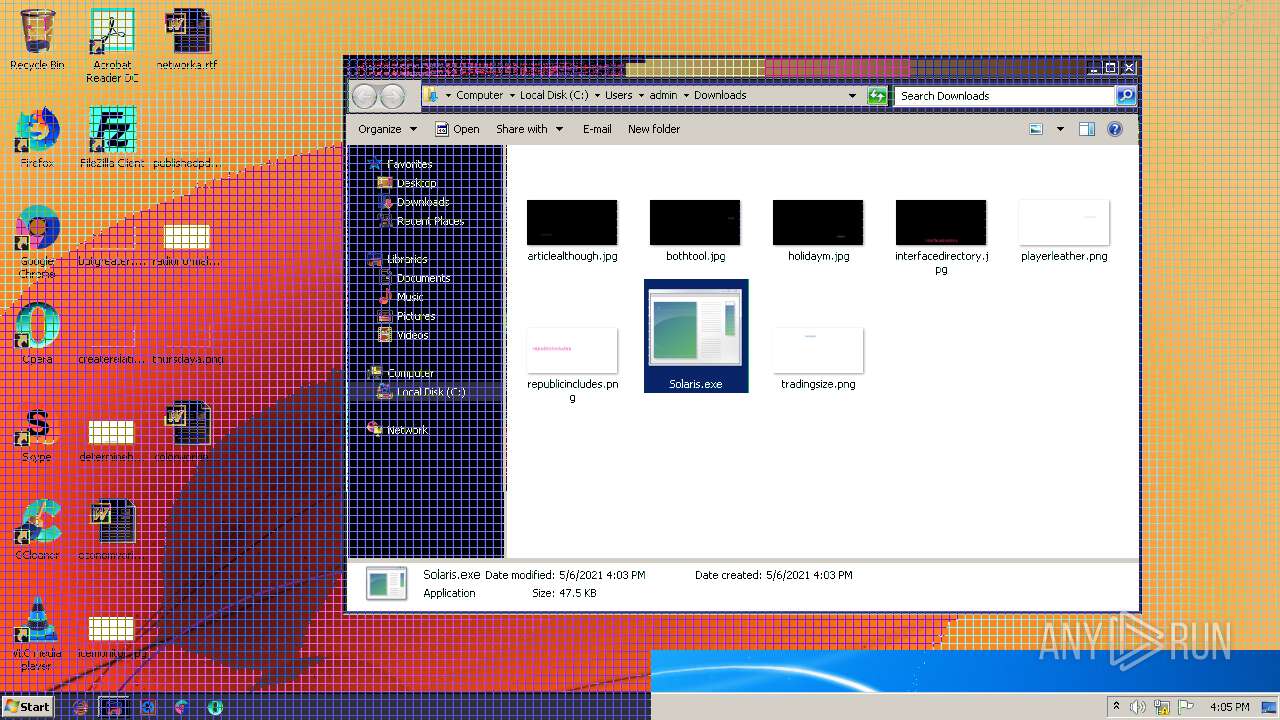Launch the VLC media player shortcut
1280x720 pixels.
point(37,633)
